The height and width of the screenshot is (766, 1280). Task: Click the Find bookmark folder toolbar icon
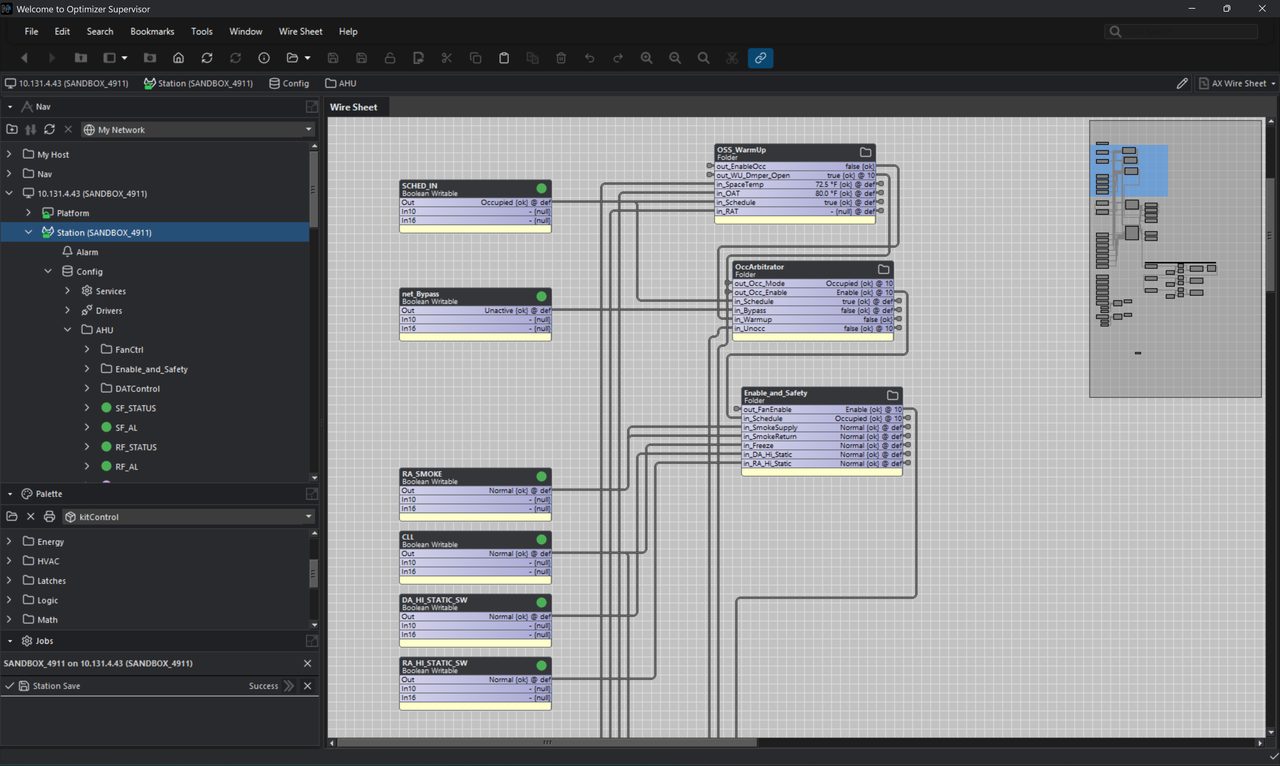pos(150,58)
